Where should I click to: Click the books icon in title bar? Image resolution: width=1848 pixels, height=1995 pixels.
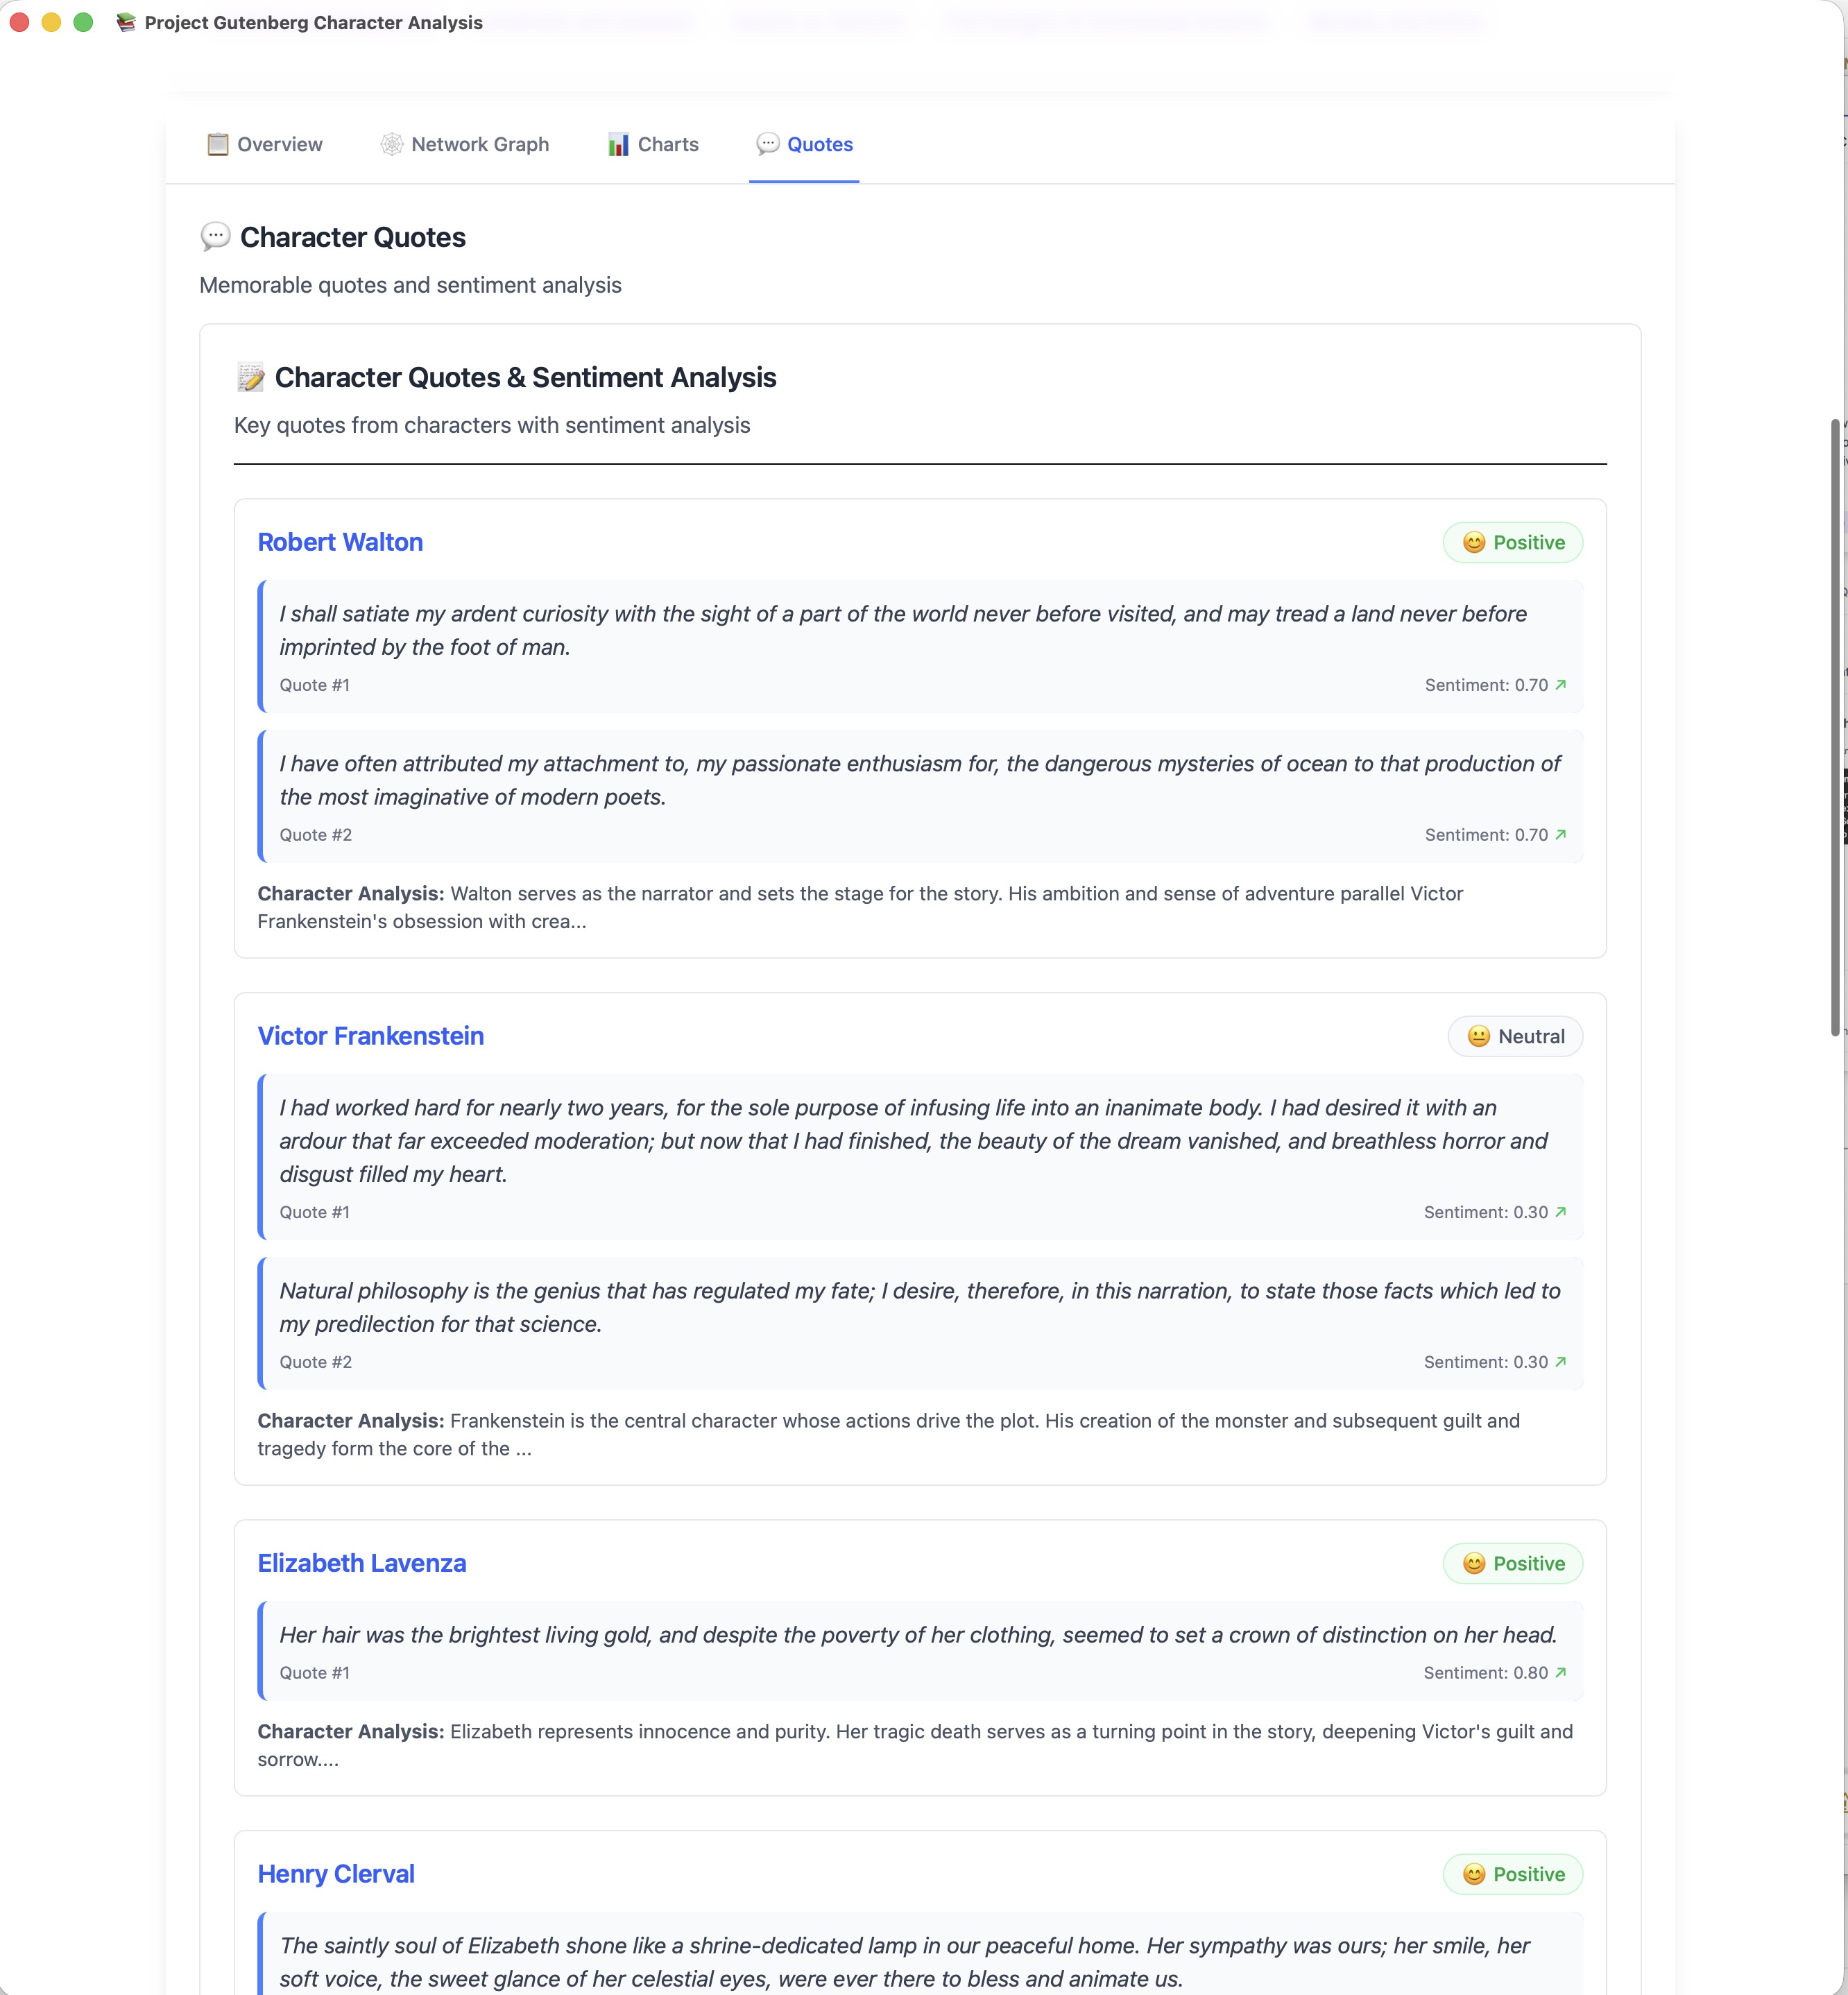coord(126,22)
